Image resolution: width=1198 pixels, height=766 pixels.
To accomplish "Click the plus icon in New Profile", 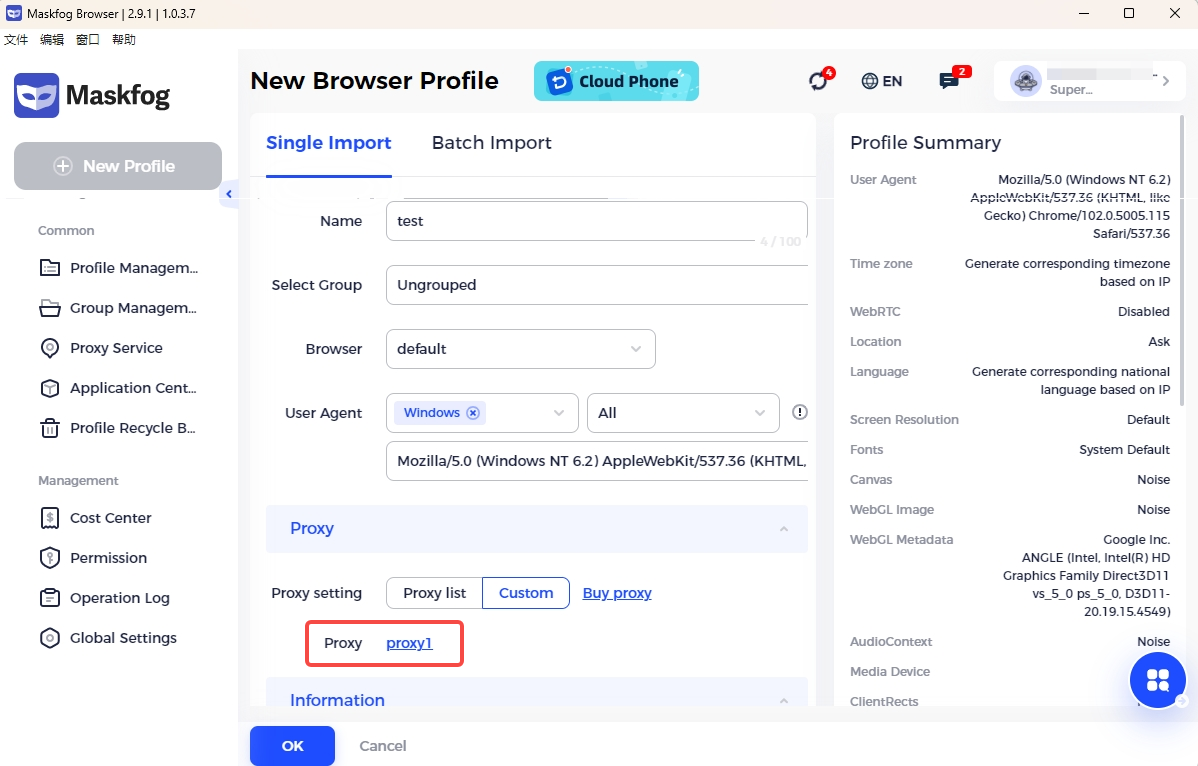I will pyautogui.click(x=63, y=166).
